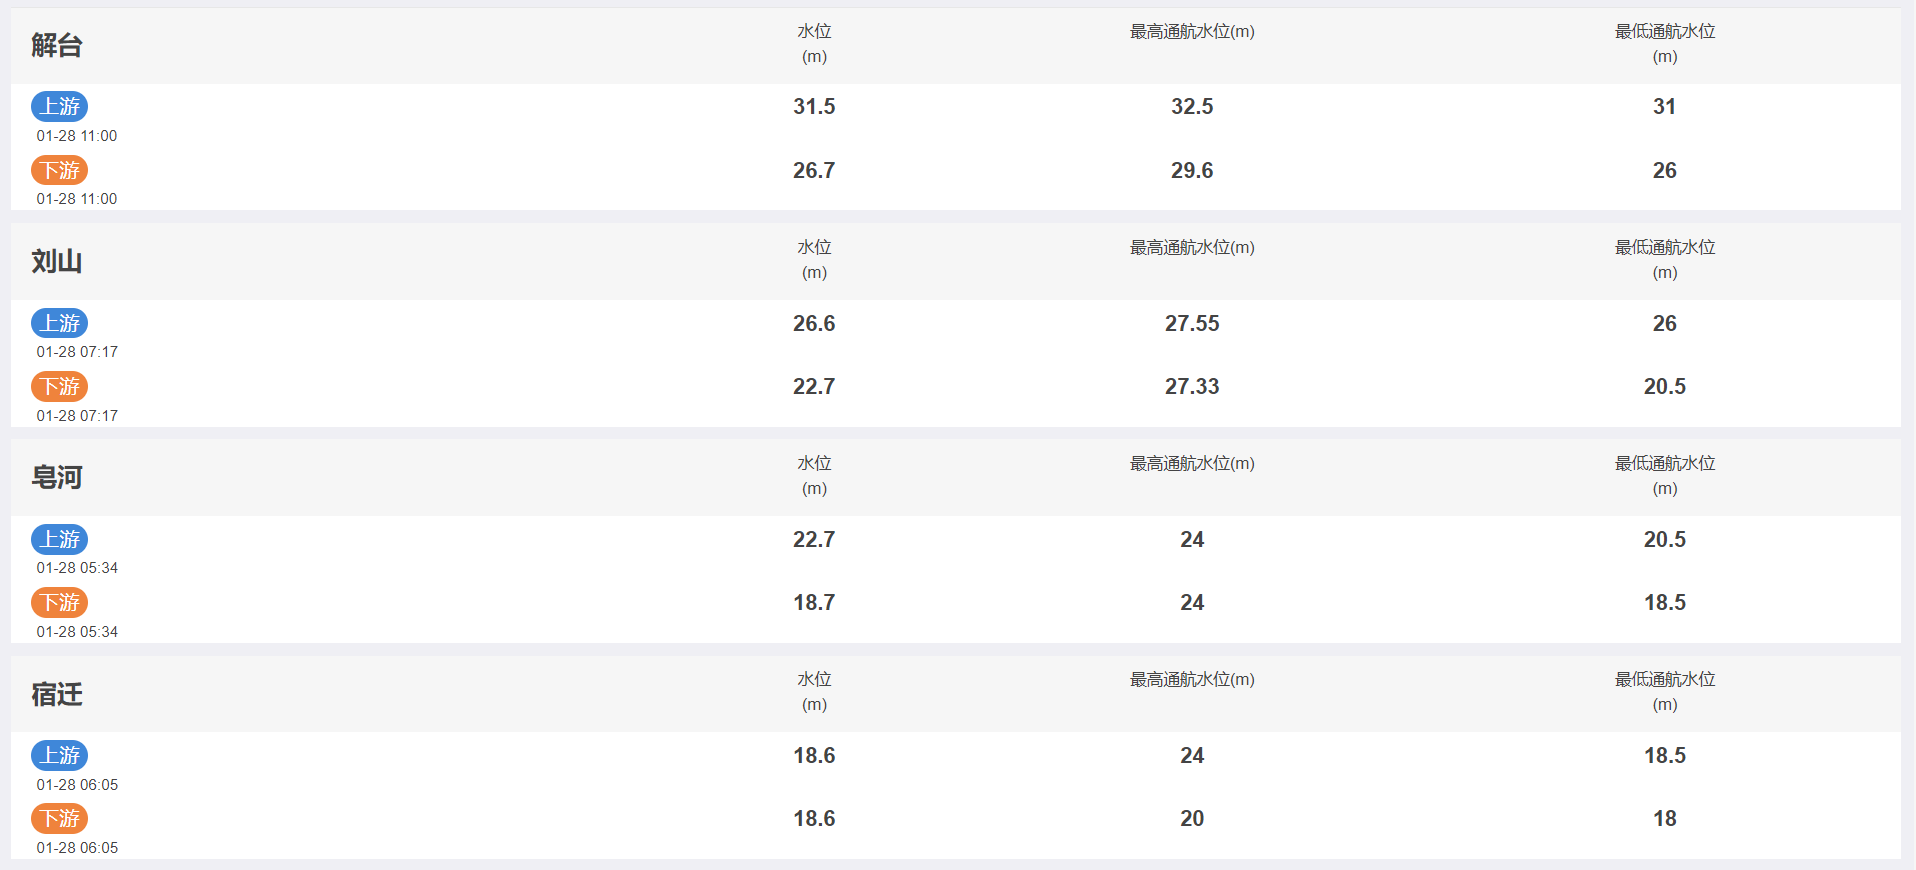Click the 皂河 upstream 上游 badge
The width and height of the screenshot is (1916, 870).
pyautogui.click(x=60, y=539)
